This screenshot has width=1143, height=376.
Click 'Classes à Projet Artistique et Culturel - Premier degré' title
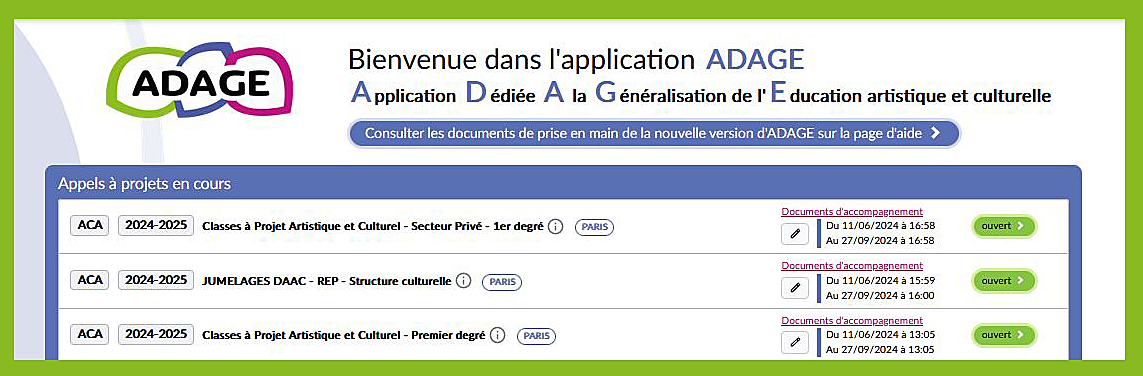343,336
